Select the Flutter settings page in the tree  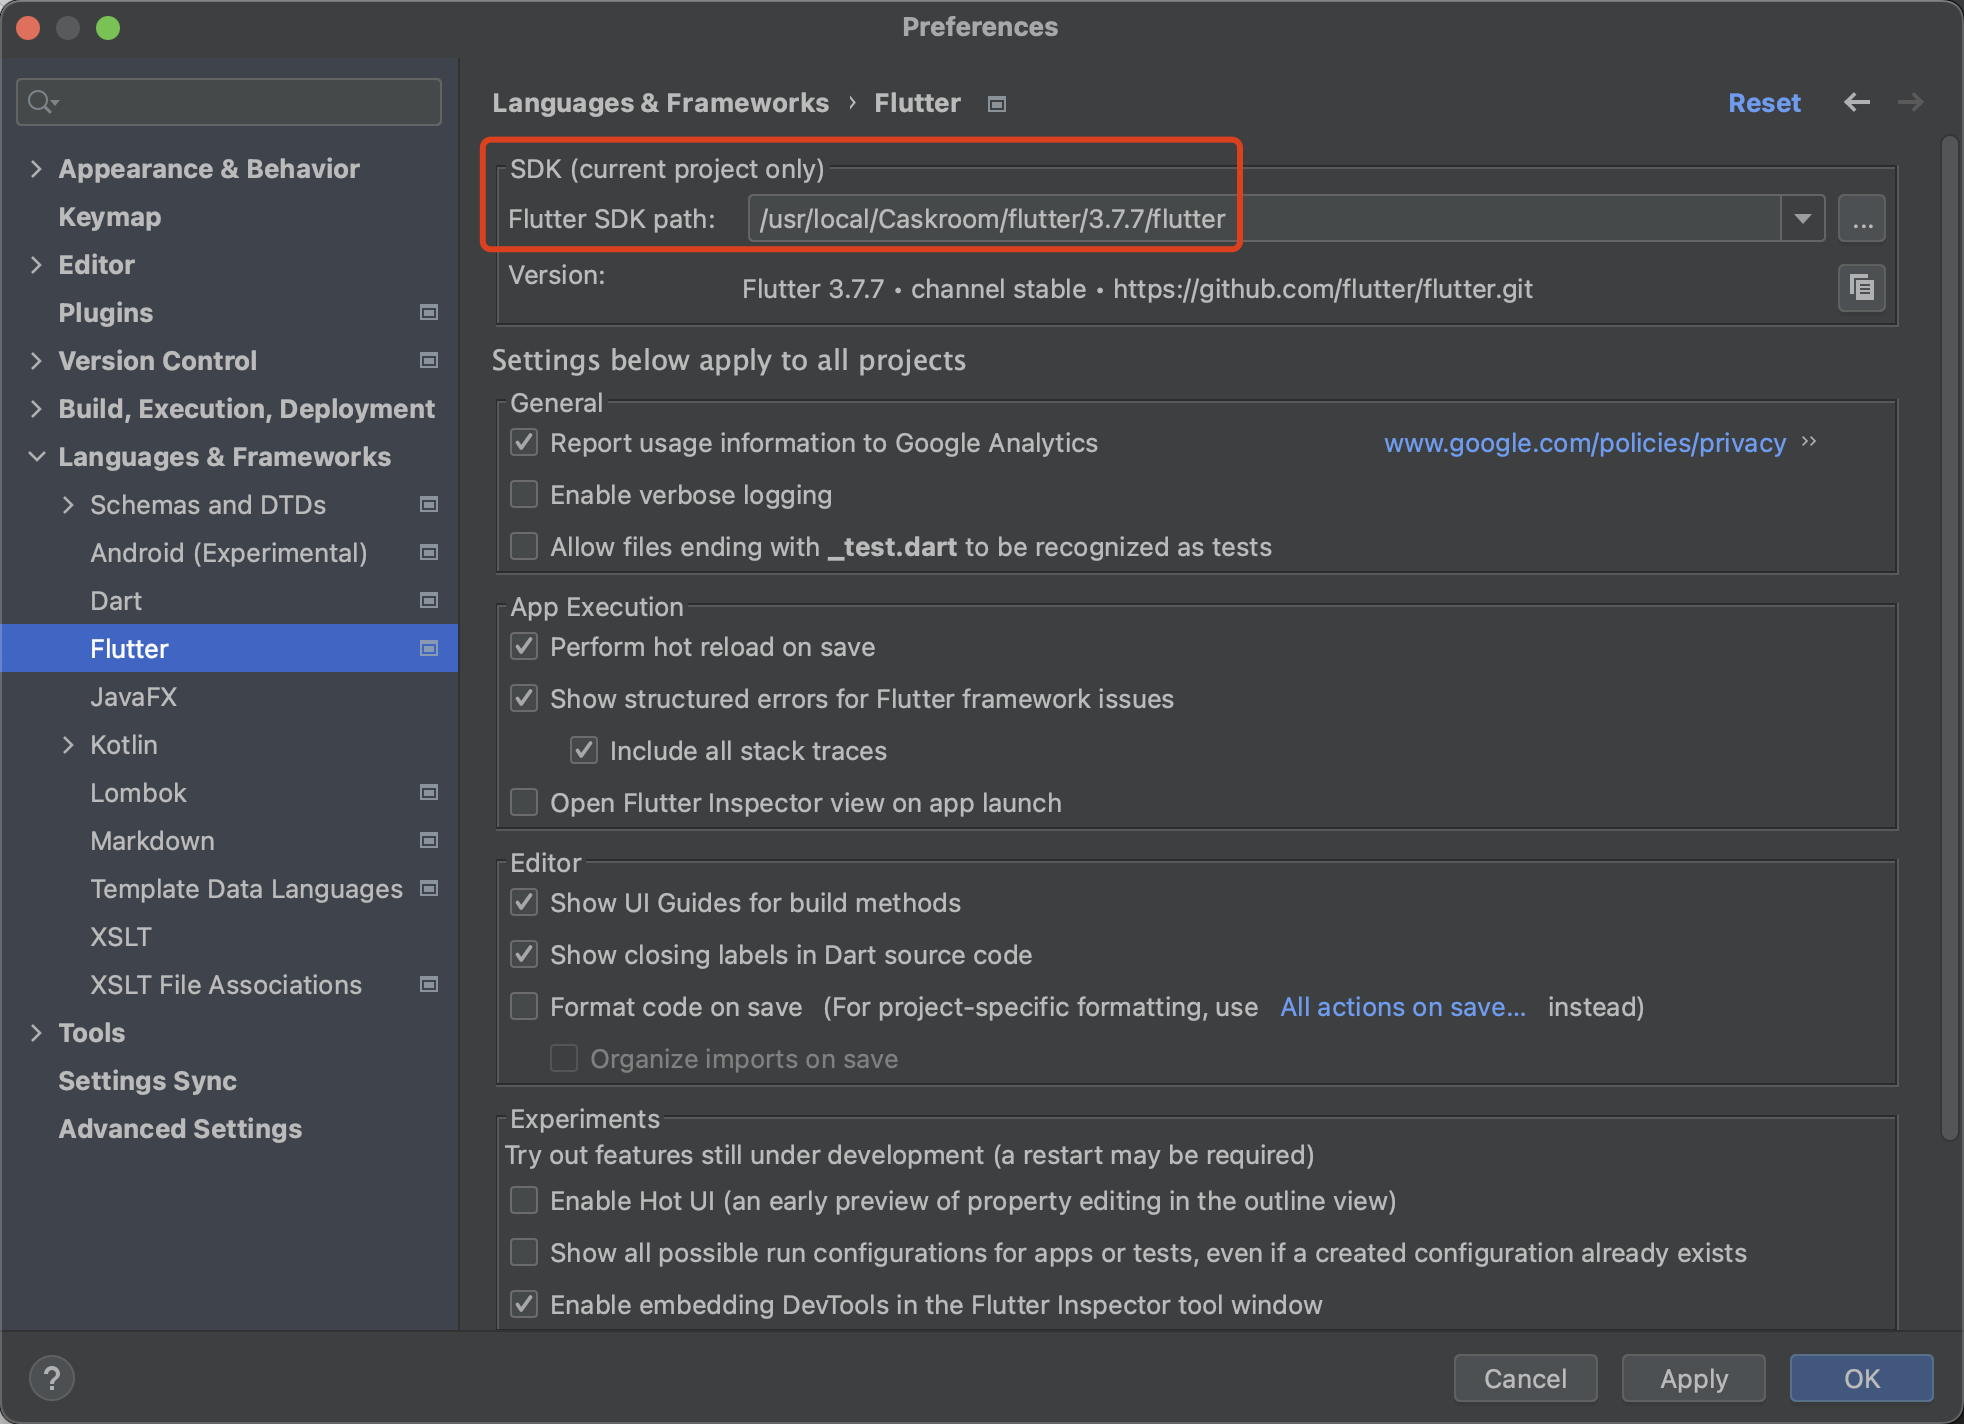230,649
